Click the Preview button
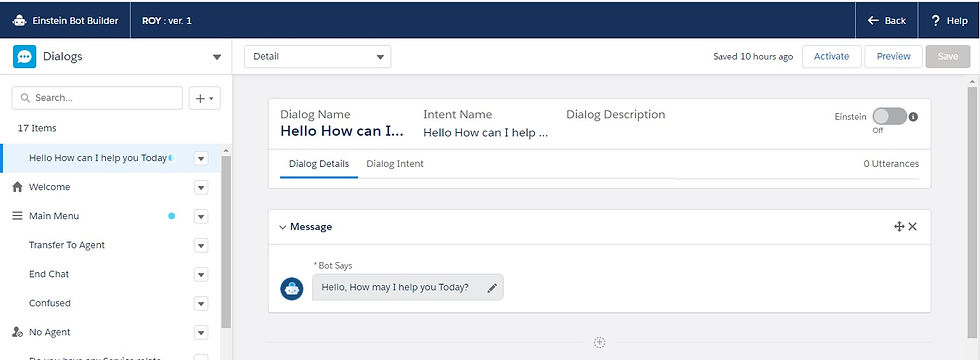This screenshot has width=980, height=360. tap(894, 56)
